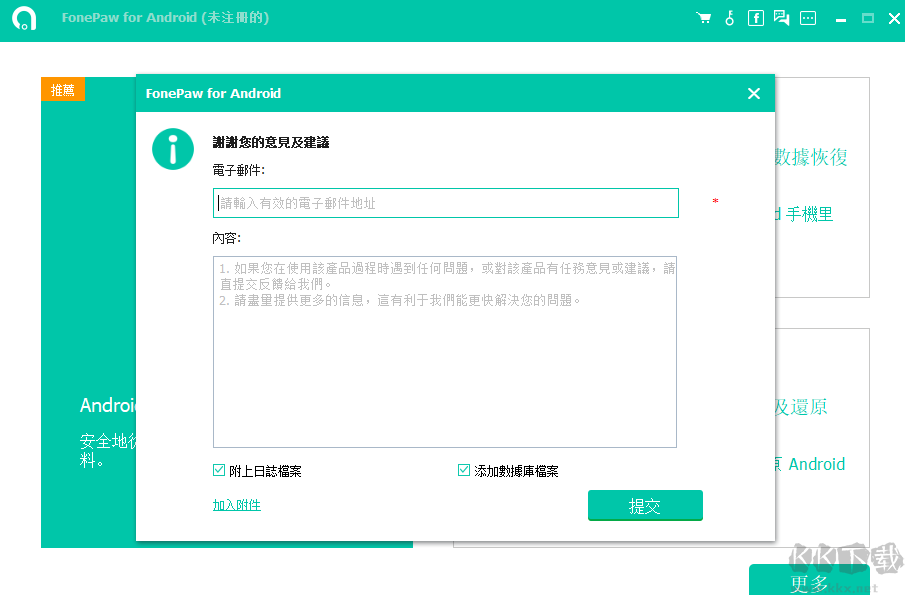
Task: Click the headset-style key icon in titlebar
Action: [x=729, y=17]
